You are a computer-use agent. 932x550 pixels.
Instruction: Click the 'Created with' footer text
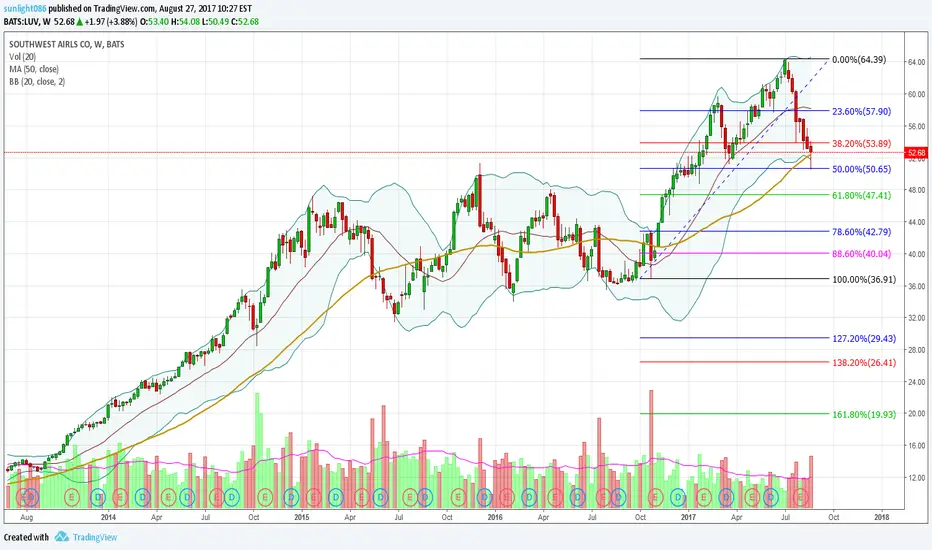coord(26,537)
